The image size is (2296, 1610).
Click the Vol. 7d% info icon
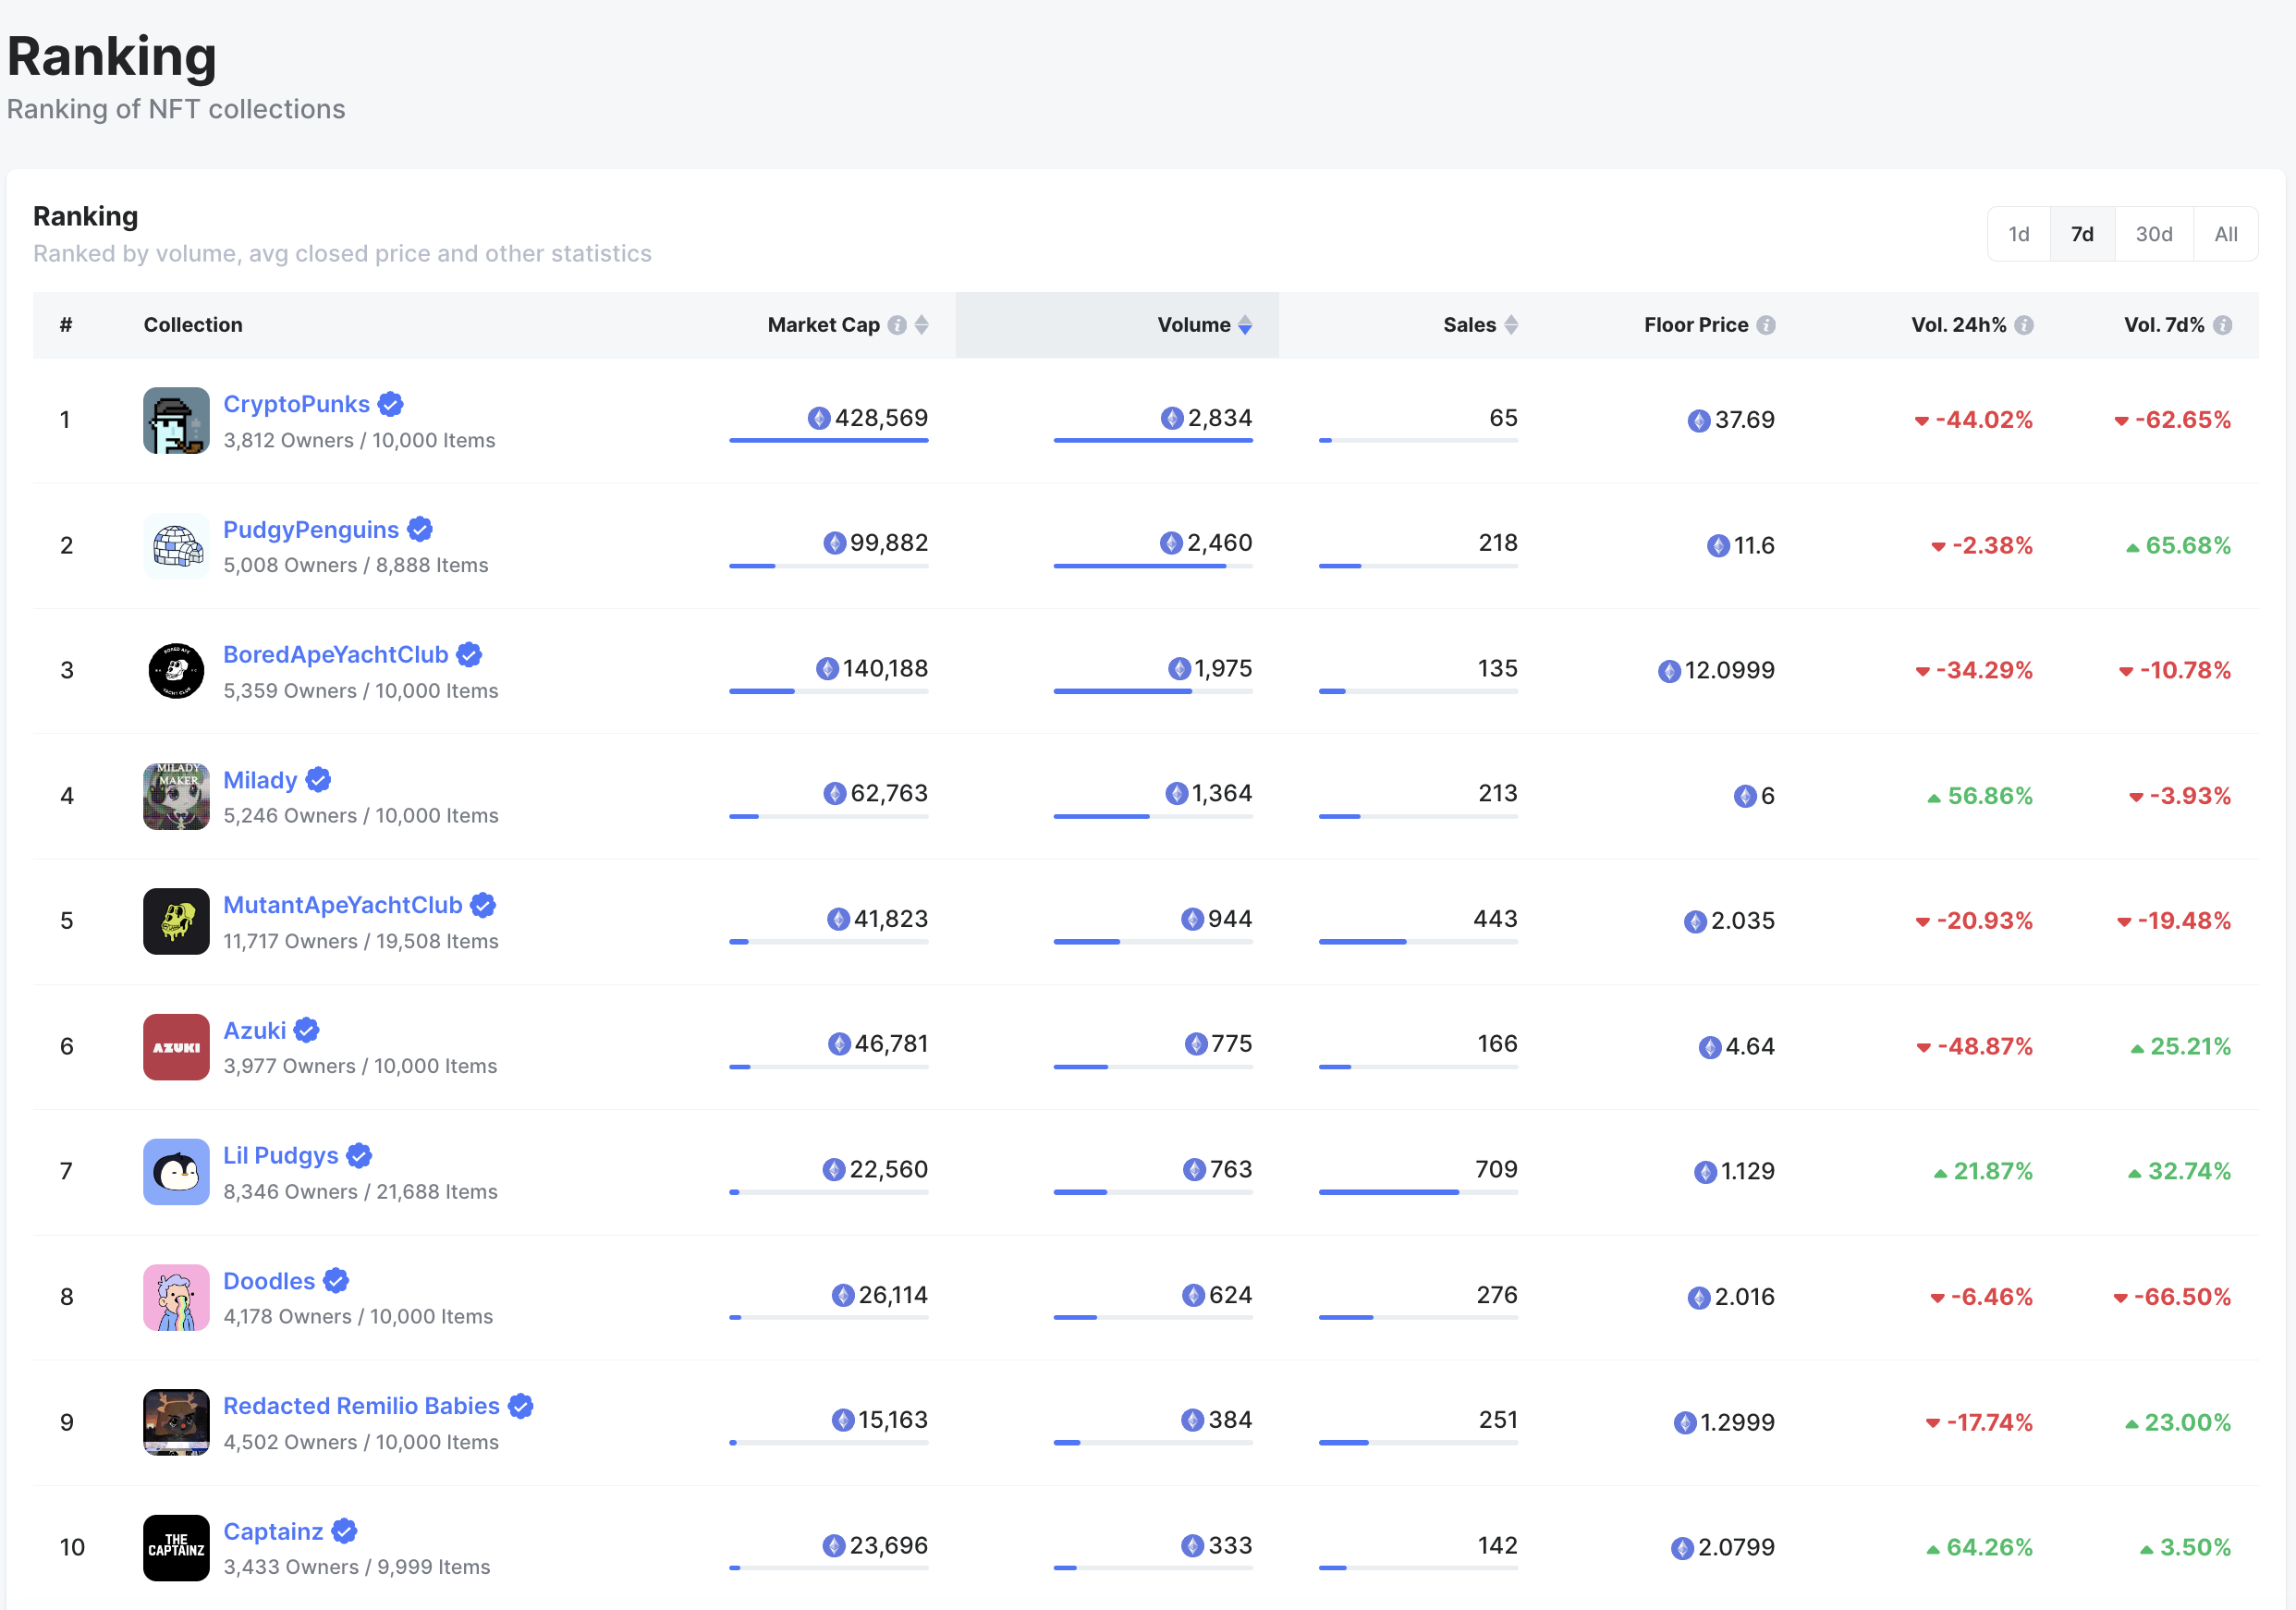point(2222,325)
